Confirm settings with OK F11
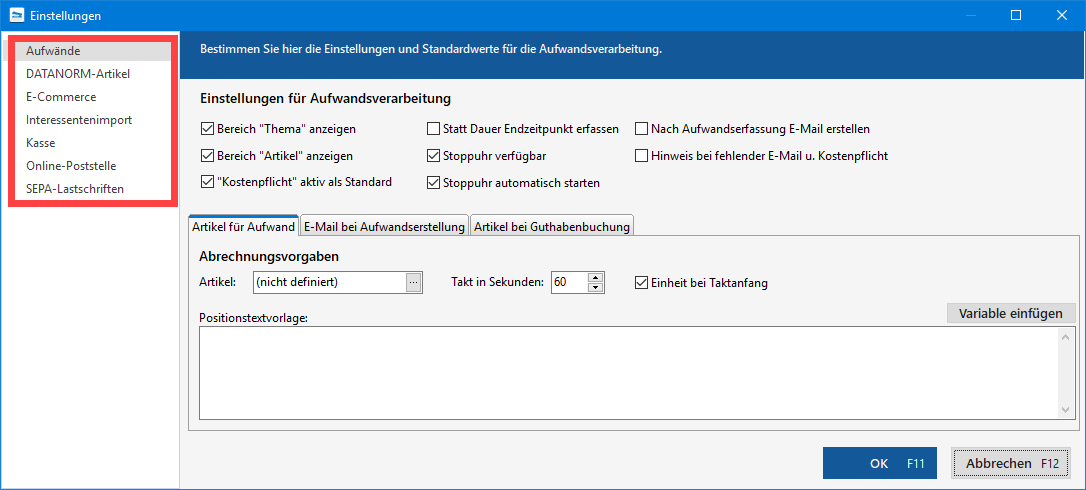This screenshot has height=490, width=1086. [880, 463]
